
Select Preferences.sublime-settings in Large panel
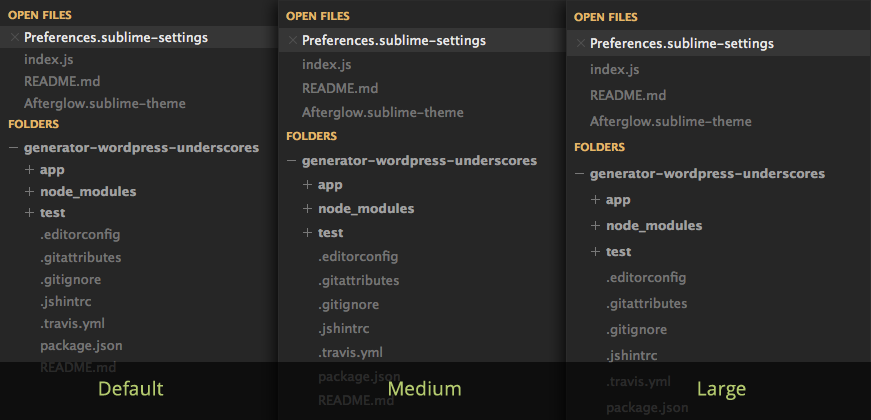tap(682, 43)
